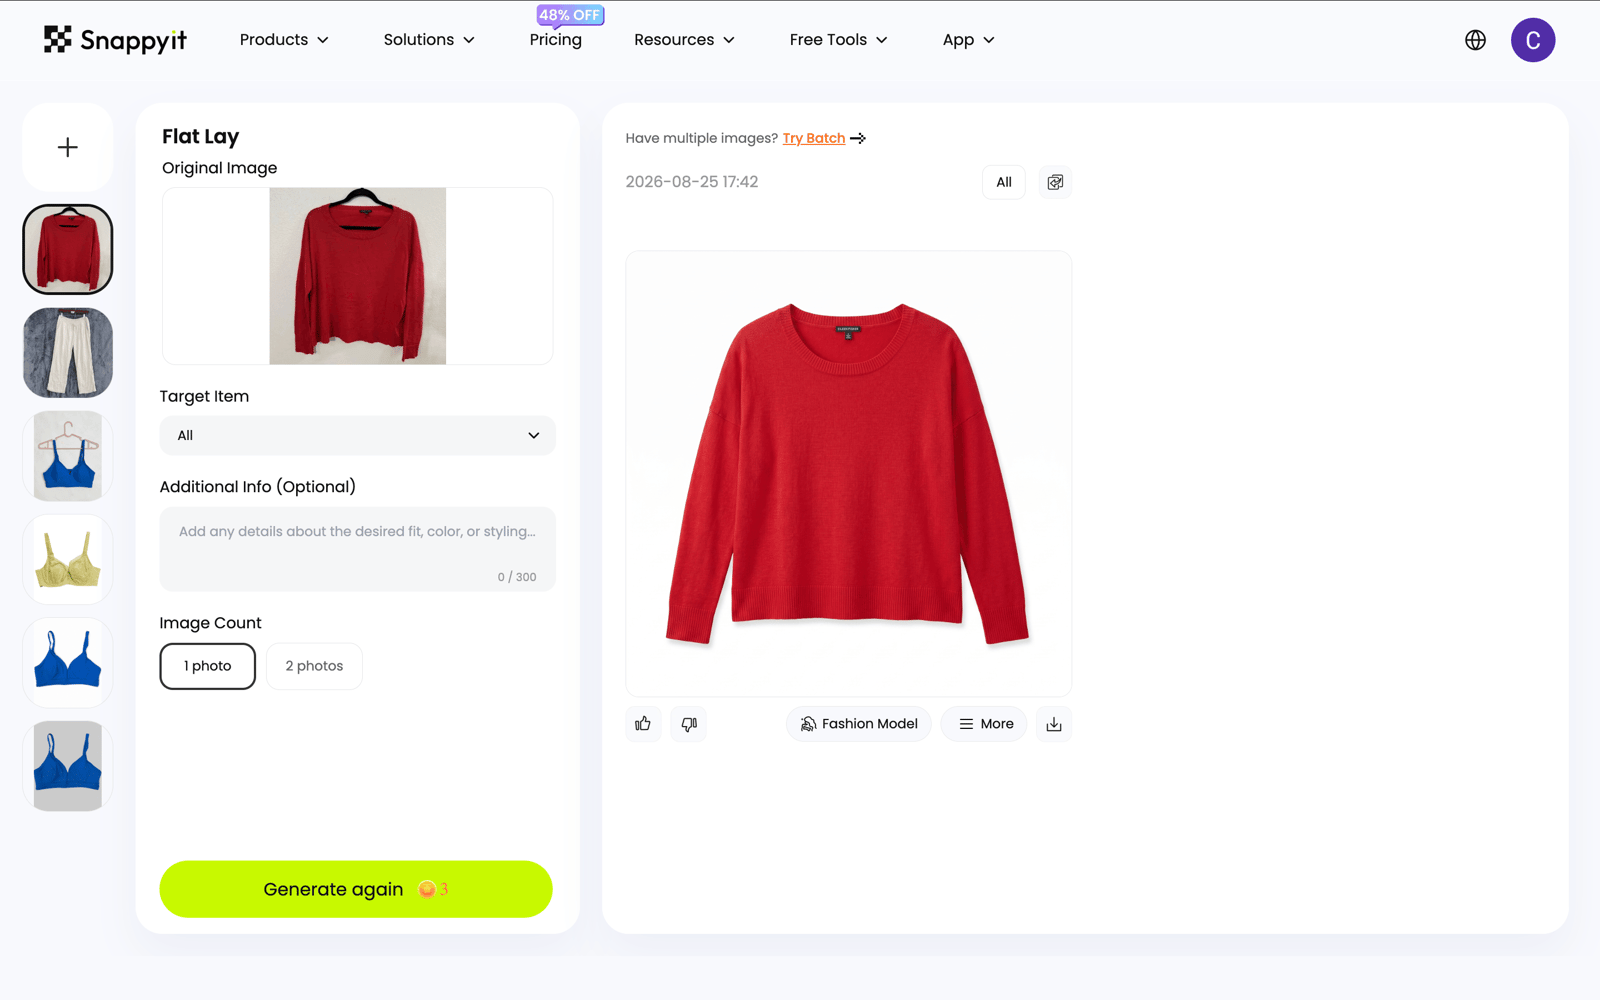The width and height of the screenshot is (1600, 1000).
Task: Click the All filter button
Action: (1004, 182)
